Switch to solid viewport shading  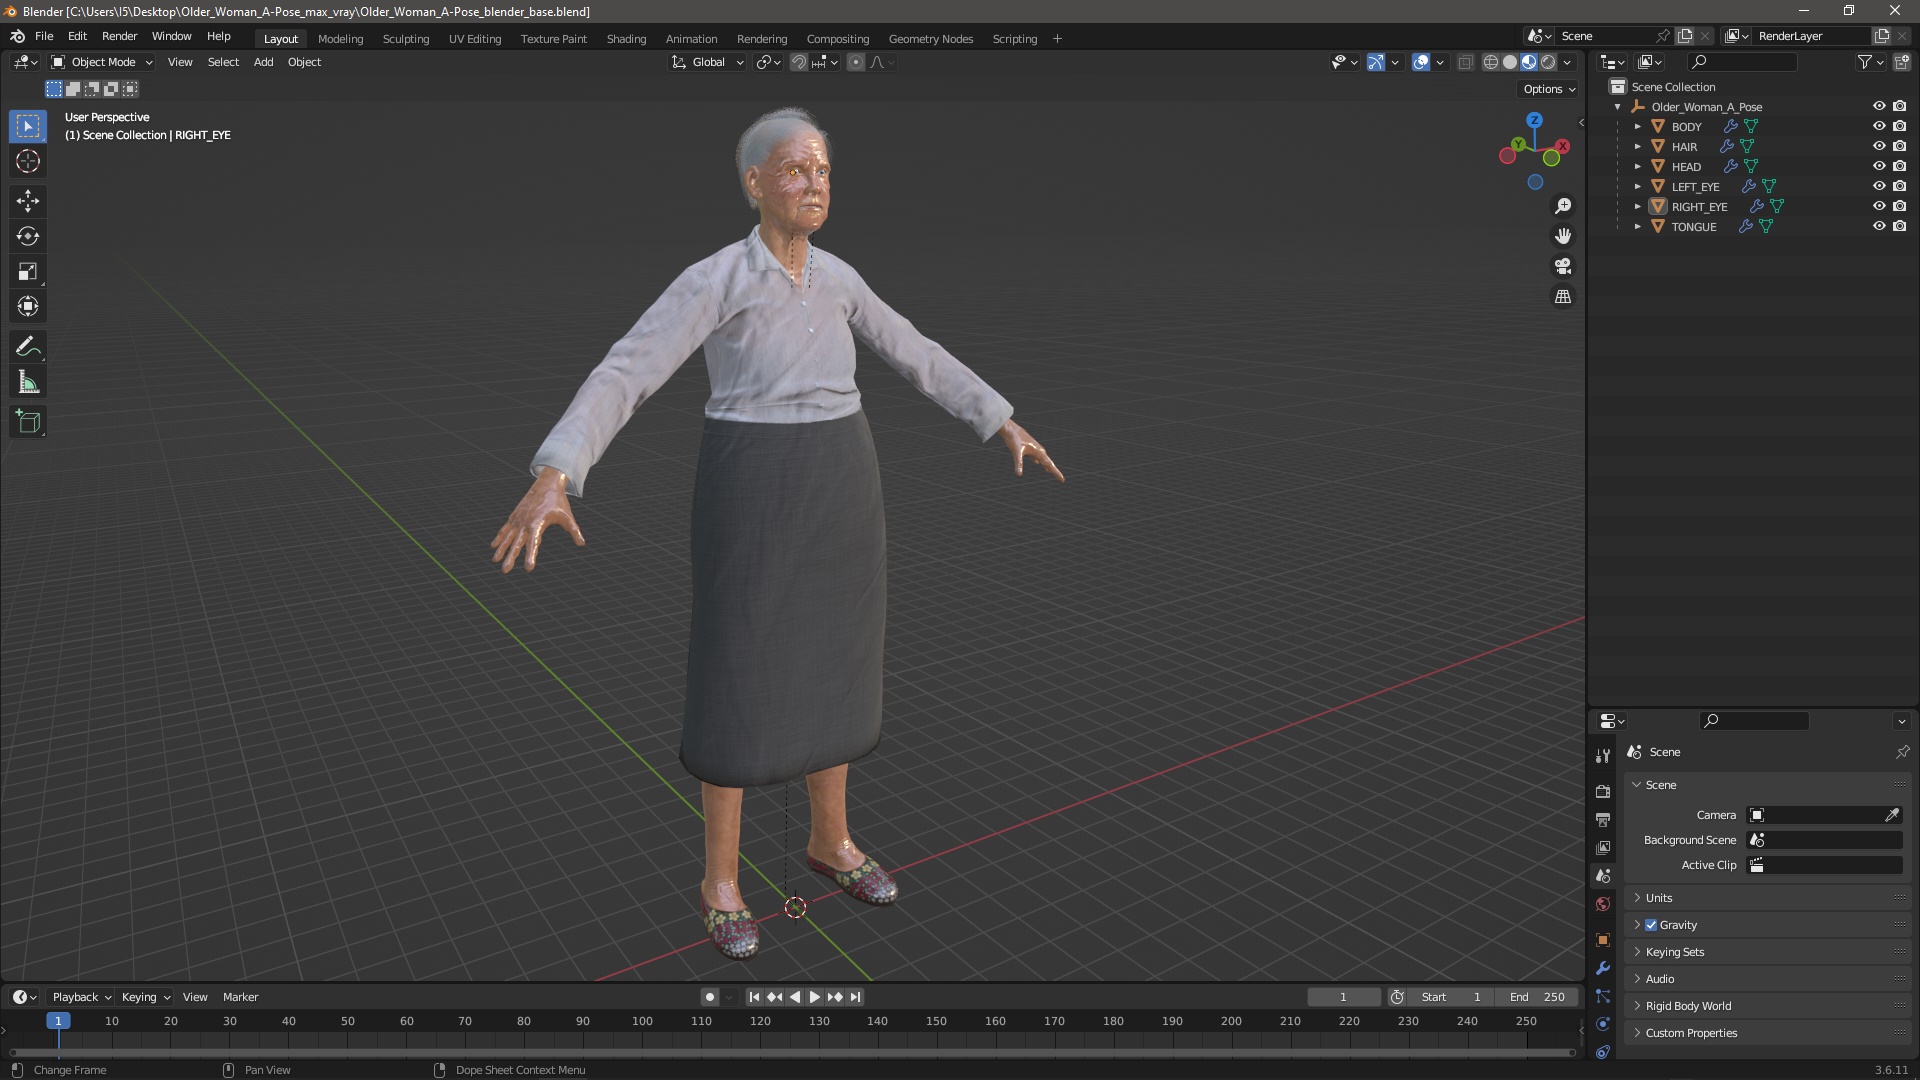pyautogui.click(x=1510, y=62)
